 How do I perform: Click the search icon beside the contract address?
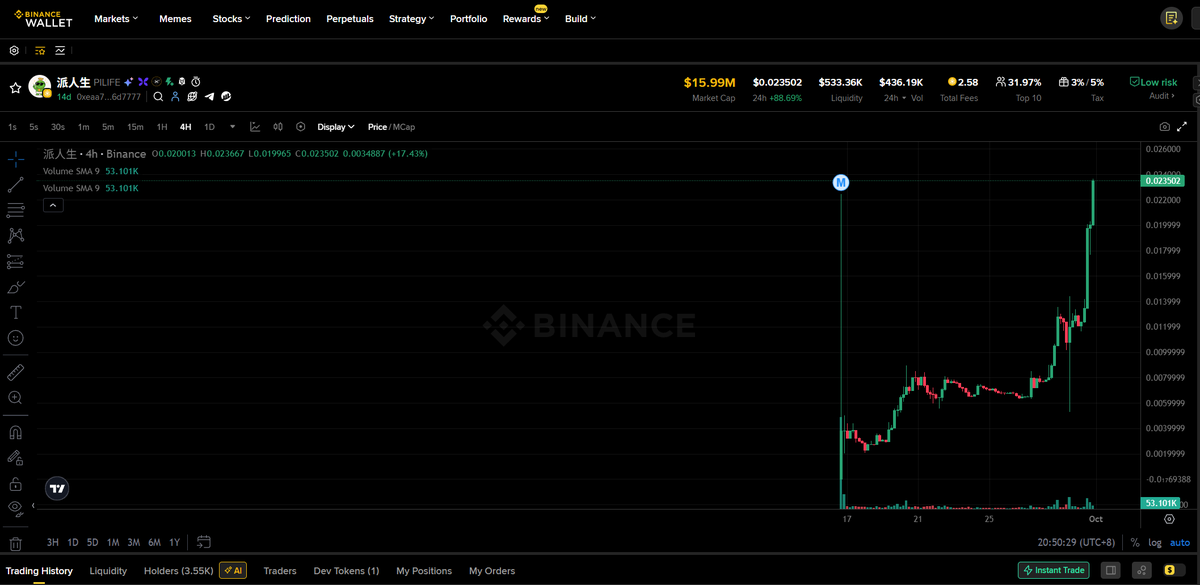tap(158, 97)
